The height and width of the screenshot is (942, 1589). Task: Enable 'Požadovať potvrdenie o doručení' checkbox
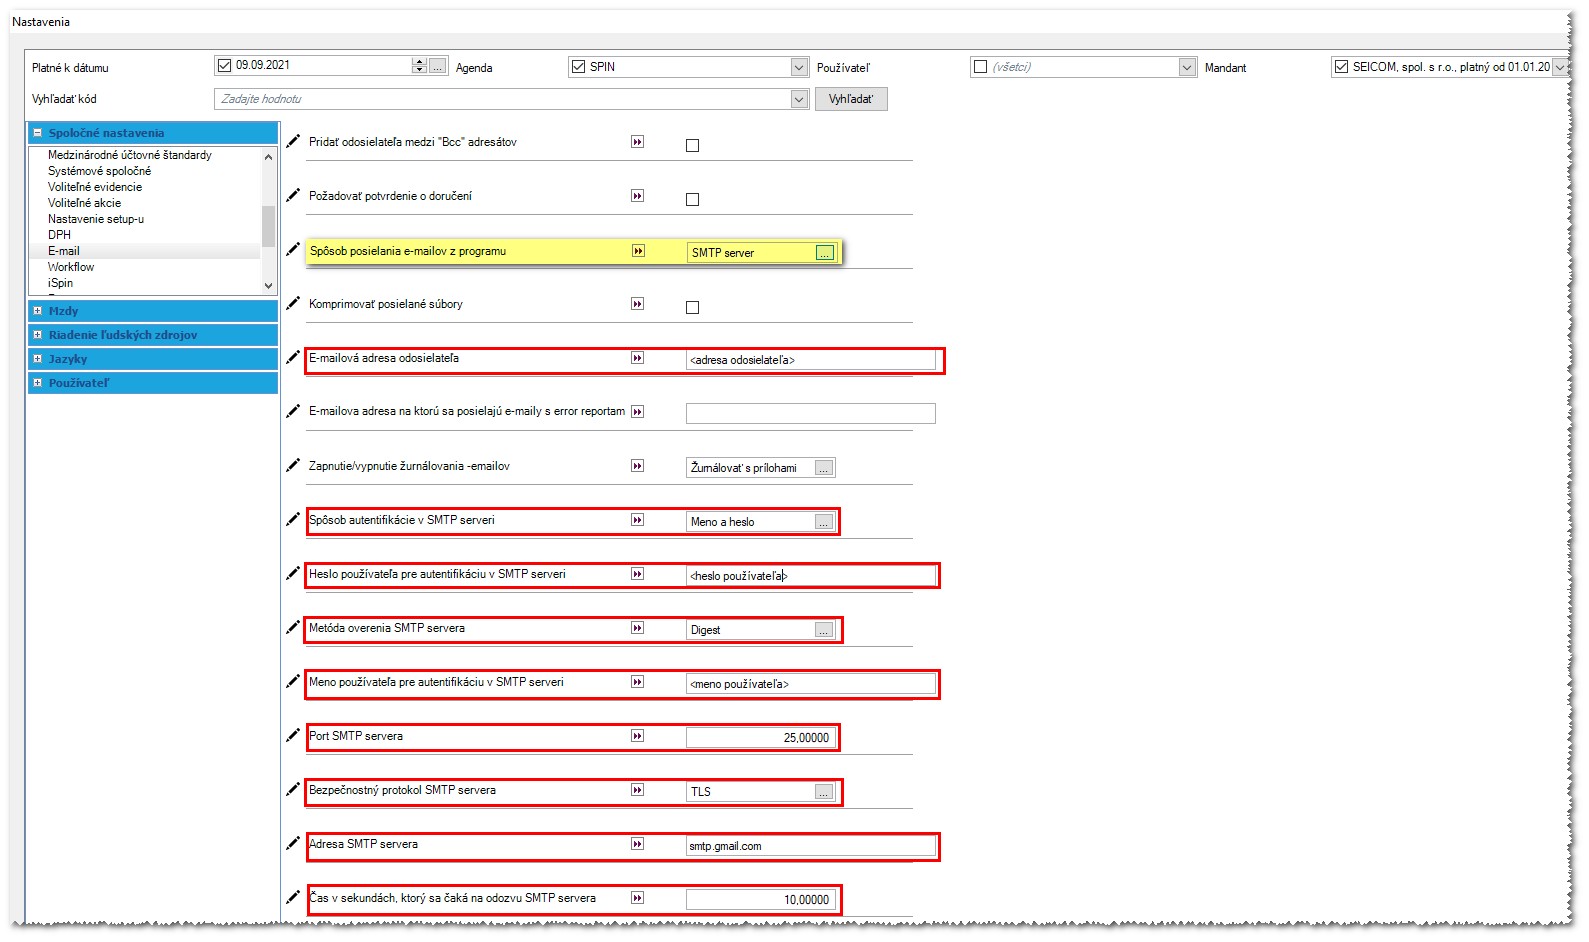(x=692, y=200)
